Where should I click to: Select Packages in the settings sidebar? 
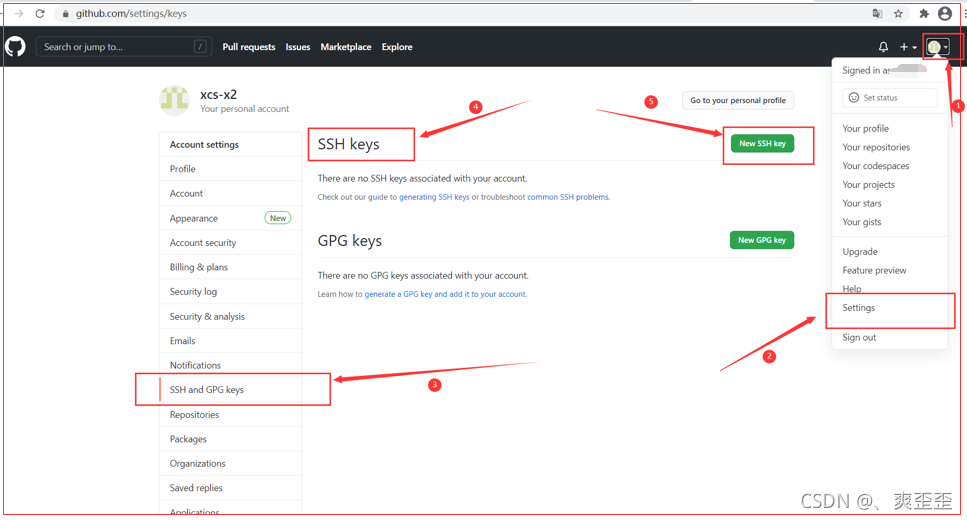[230, 439]
